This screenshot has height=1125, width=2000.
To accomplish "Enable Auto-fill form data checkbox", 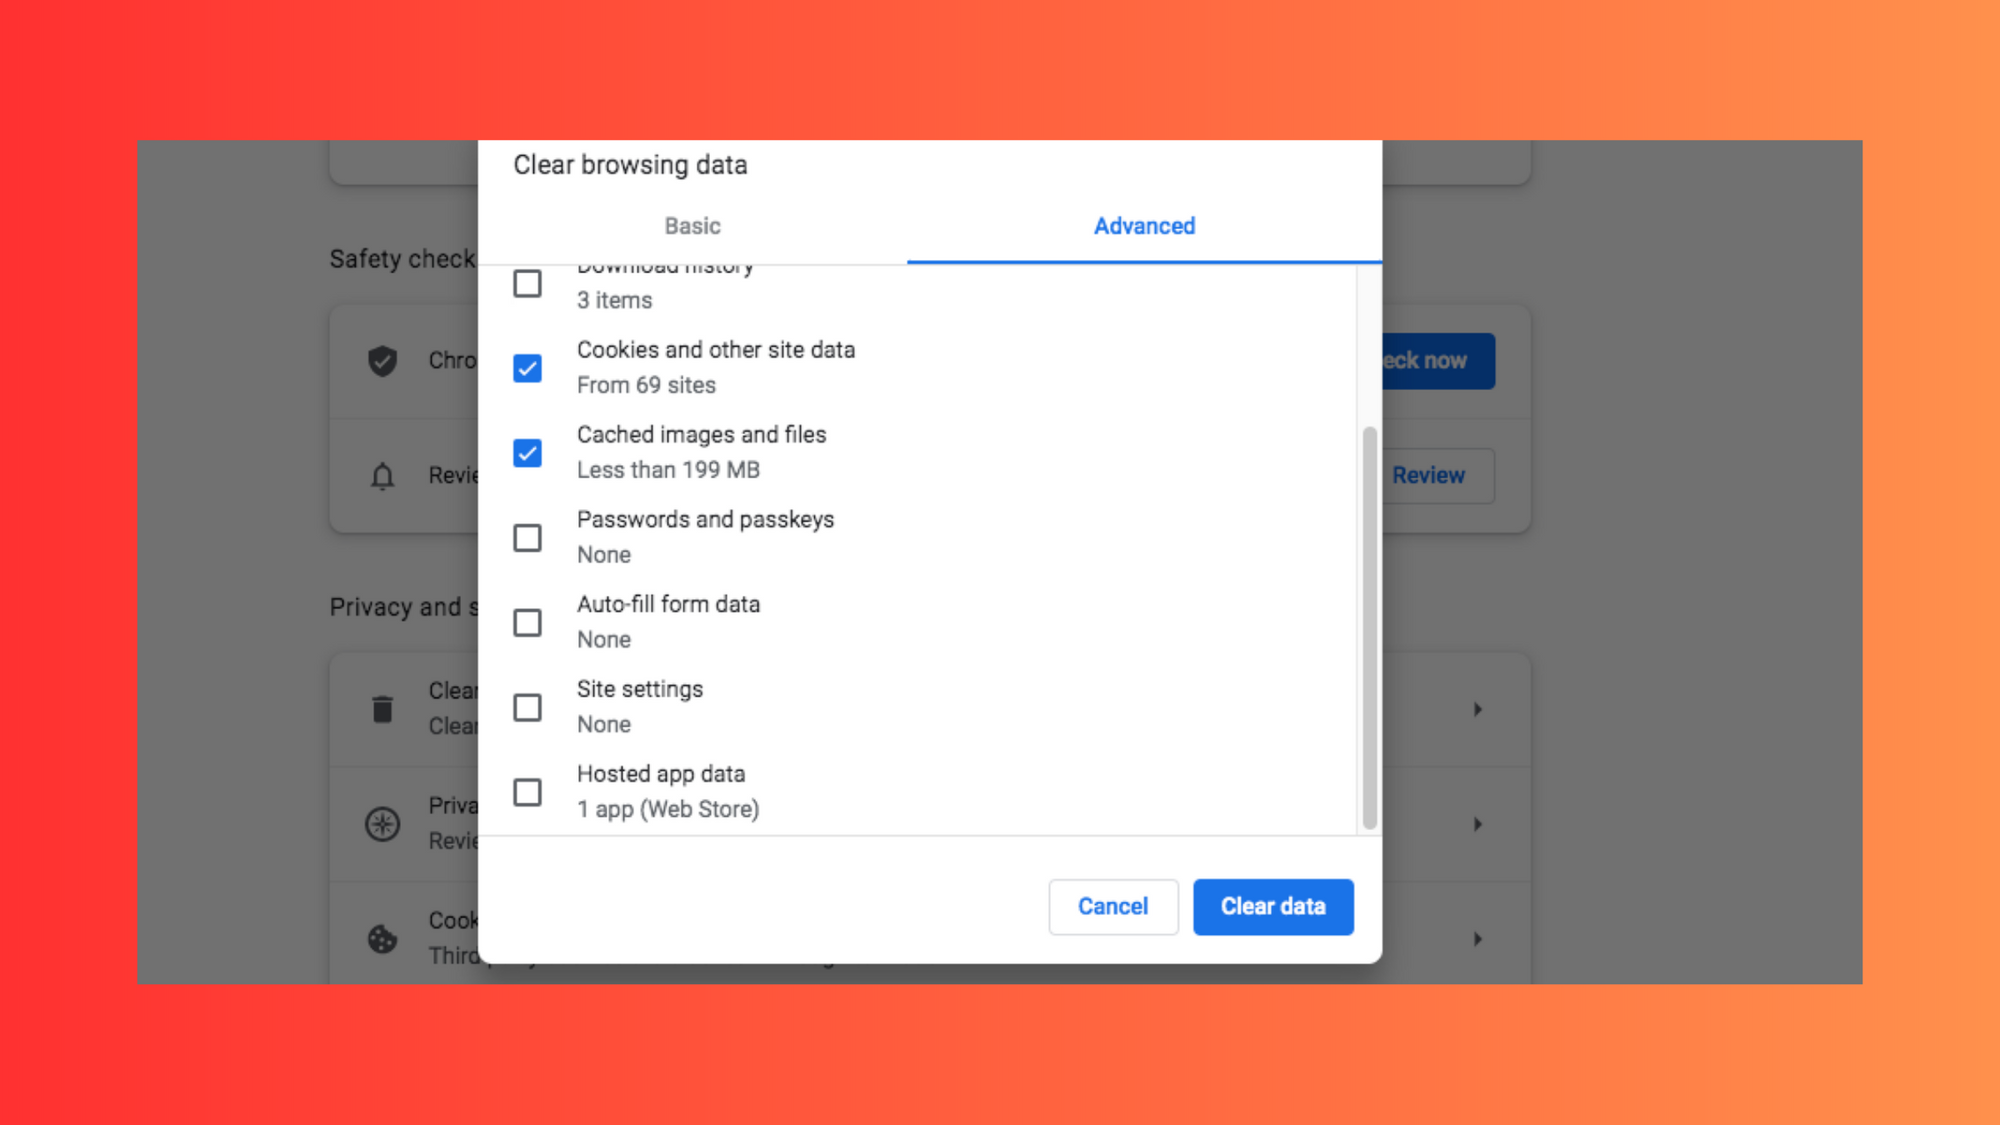I will coord(527,623).
